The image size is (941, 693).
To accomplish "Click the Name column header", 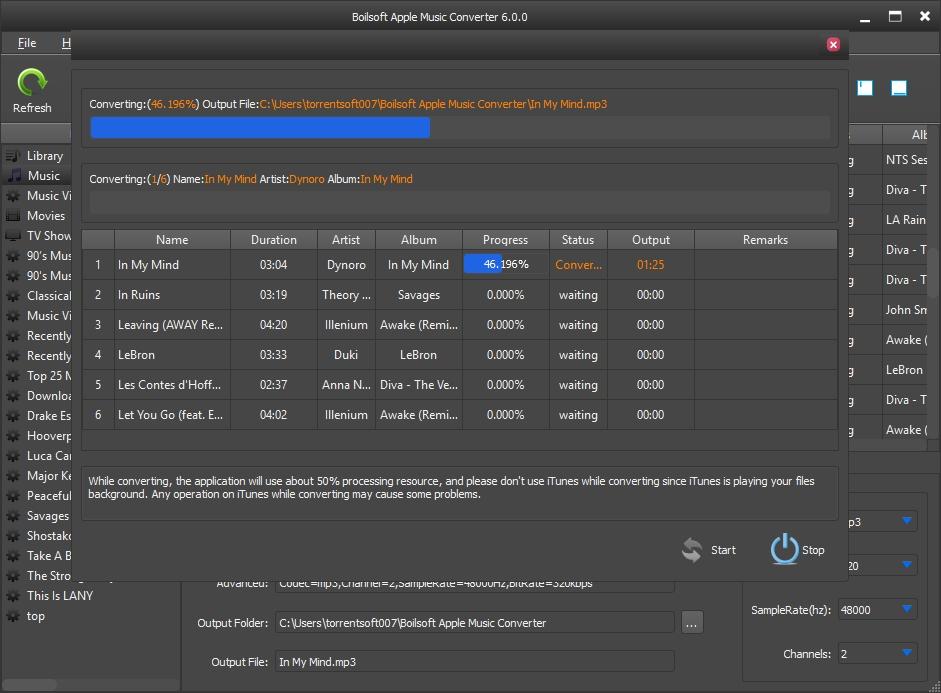I will (x=172, y=239).
